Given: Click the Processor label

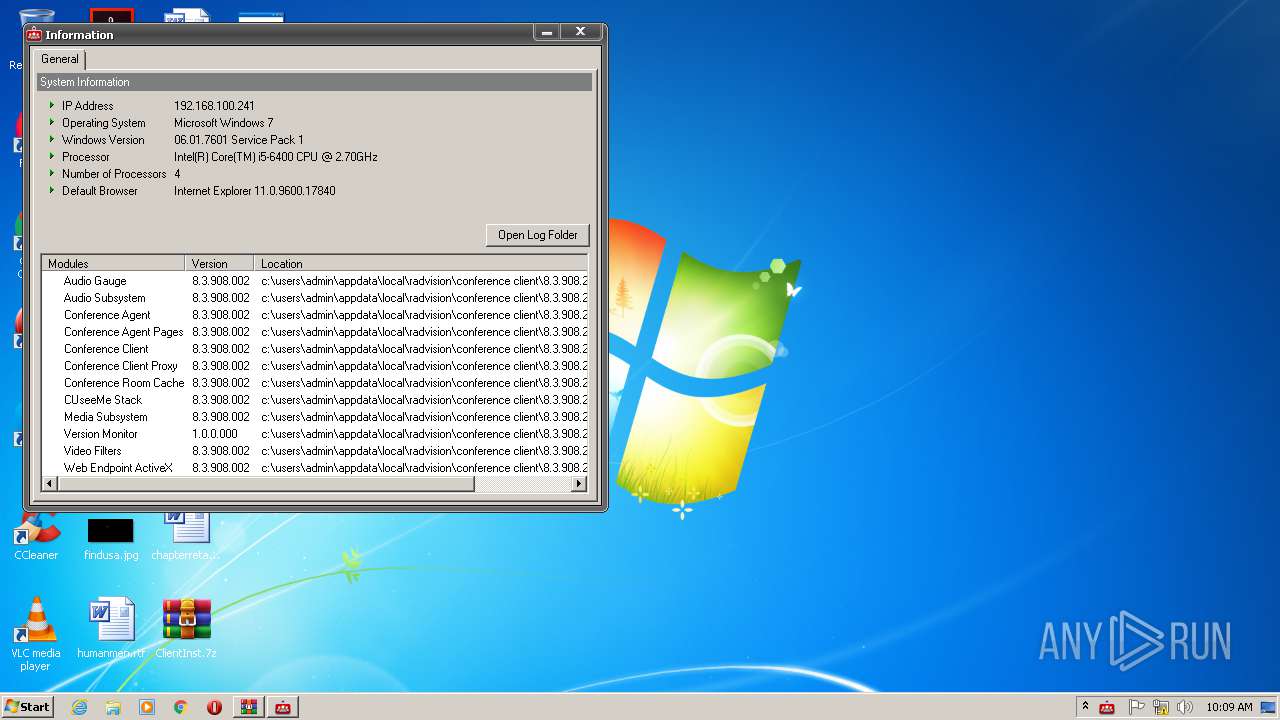Looking at the screenshot, I should pos(86,157).
